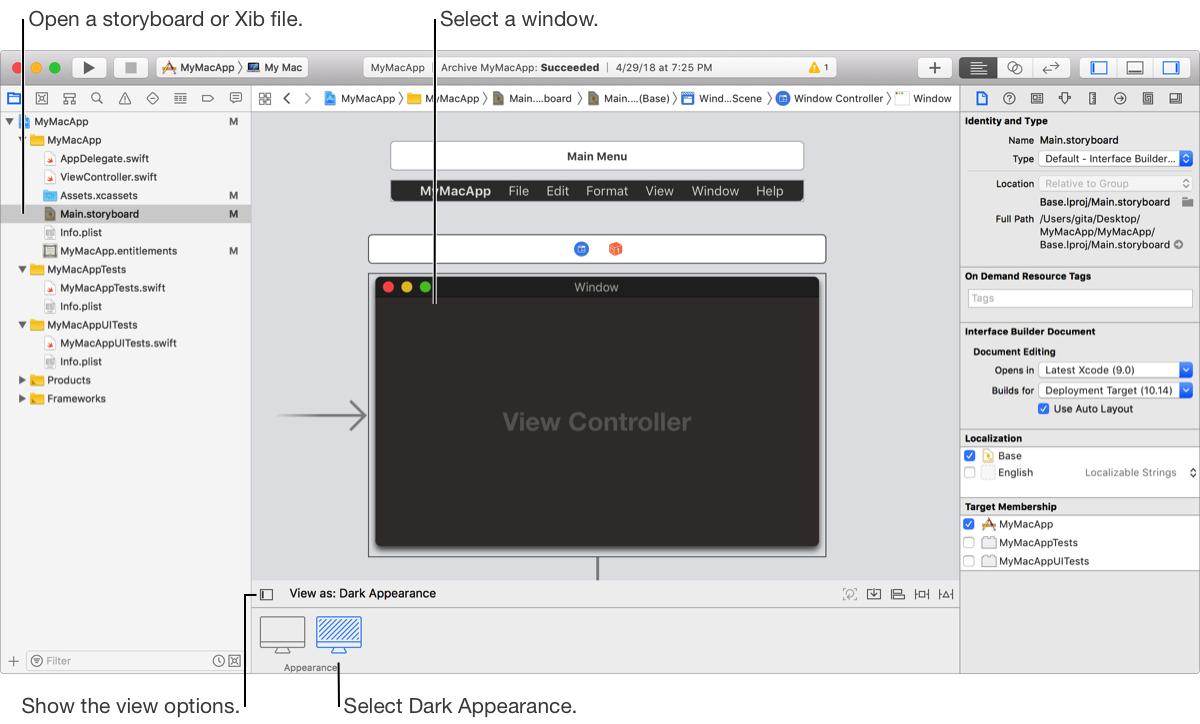The height and width of the screenshot is (724, 1200).
Task: Toggle the document outline view
Action: click(x=266, y=594)
